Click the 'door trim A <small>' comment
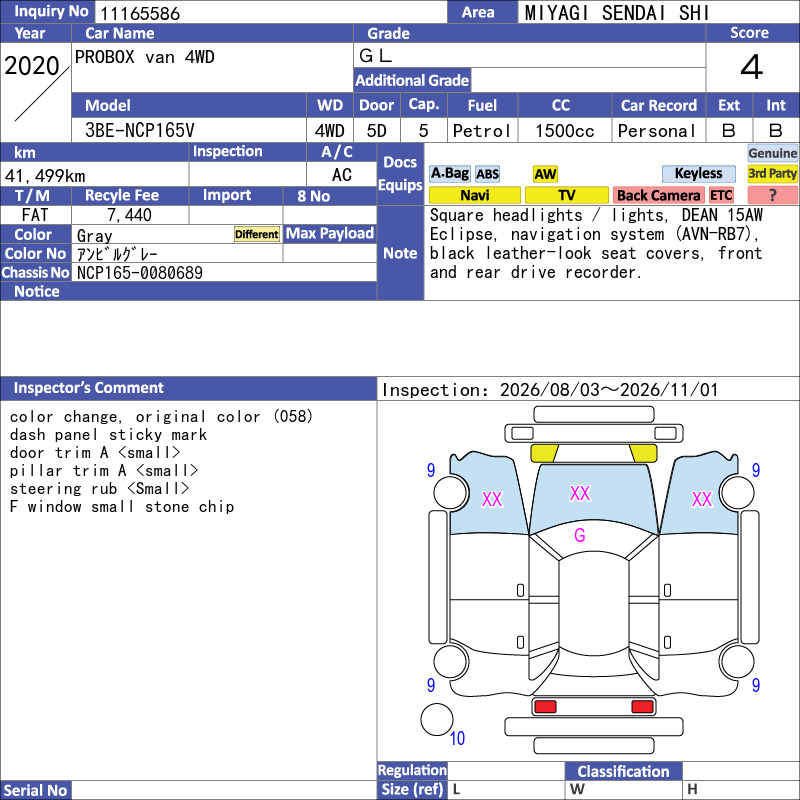This screenshot has height=800, width=800. click(95, 453)
